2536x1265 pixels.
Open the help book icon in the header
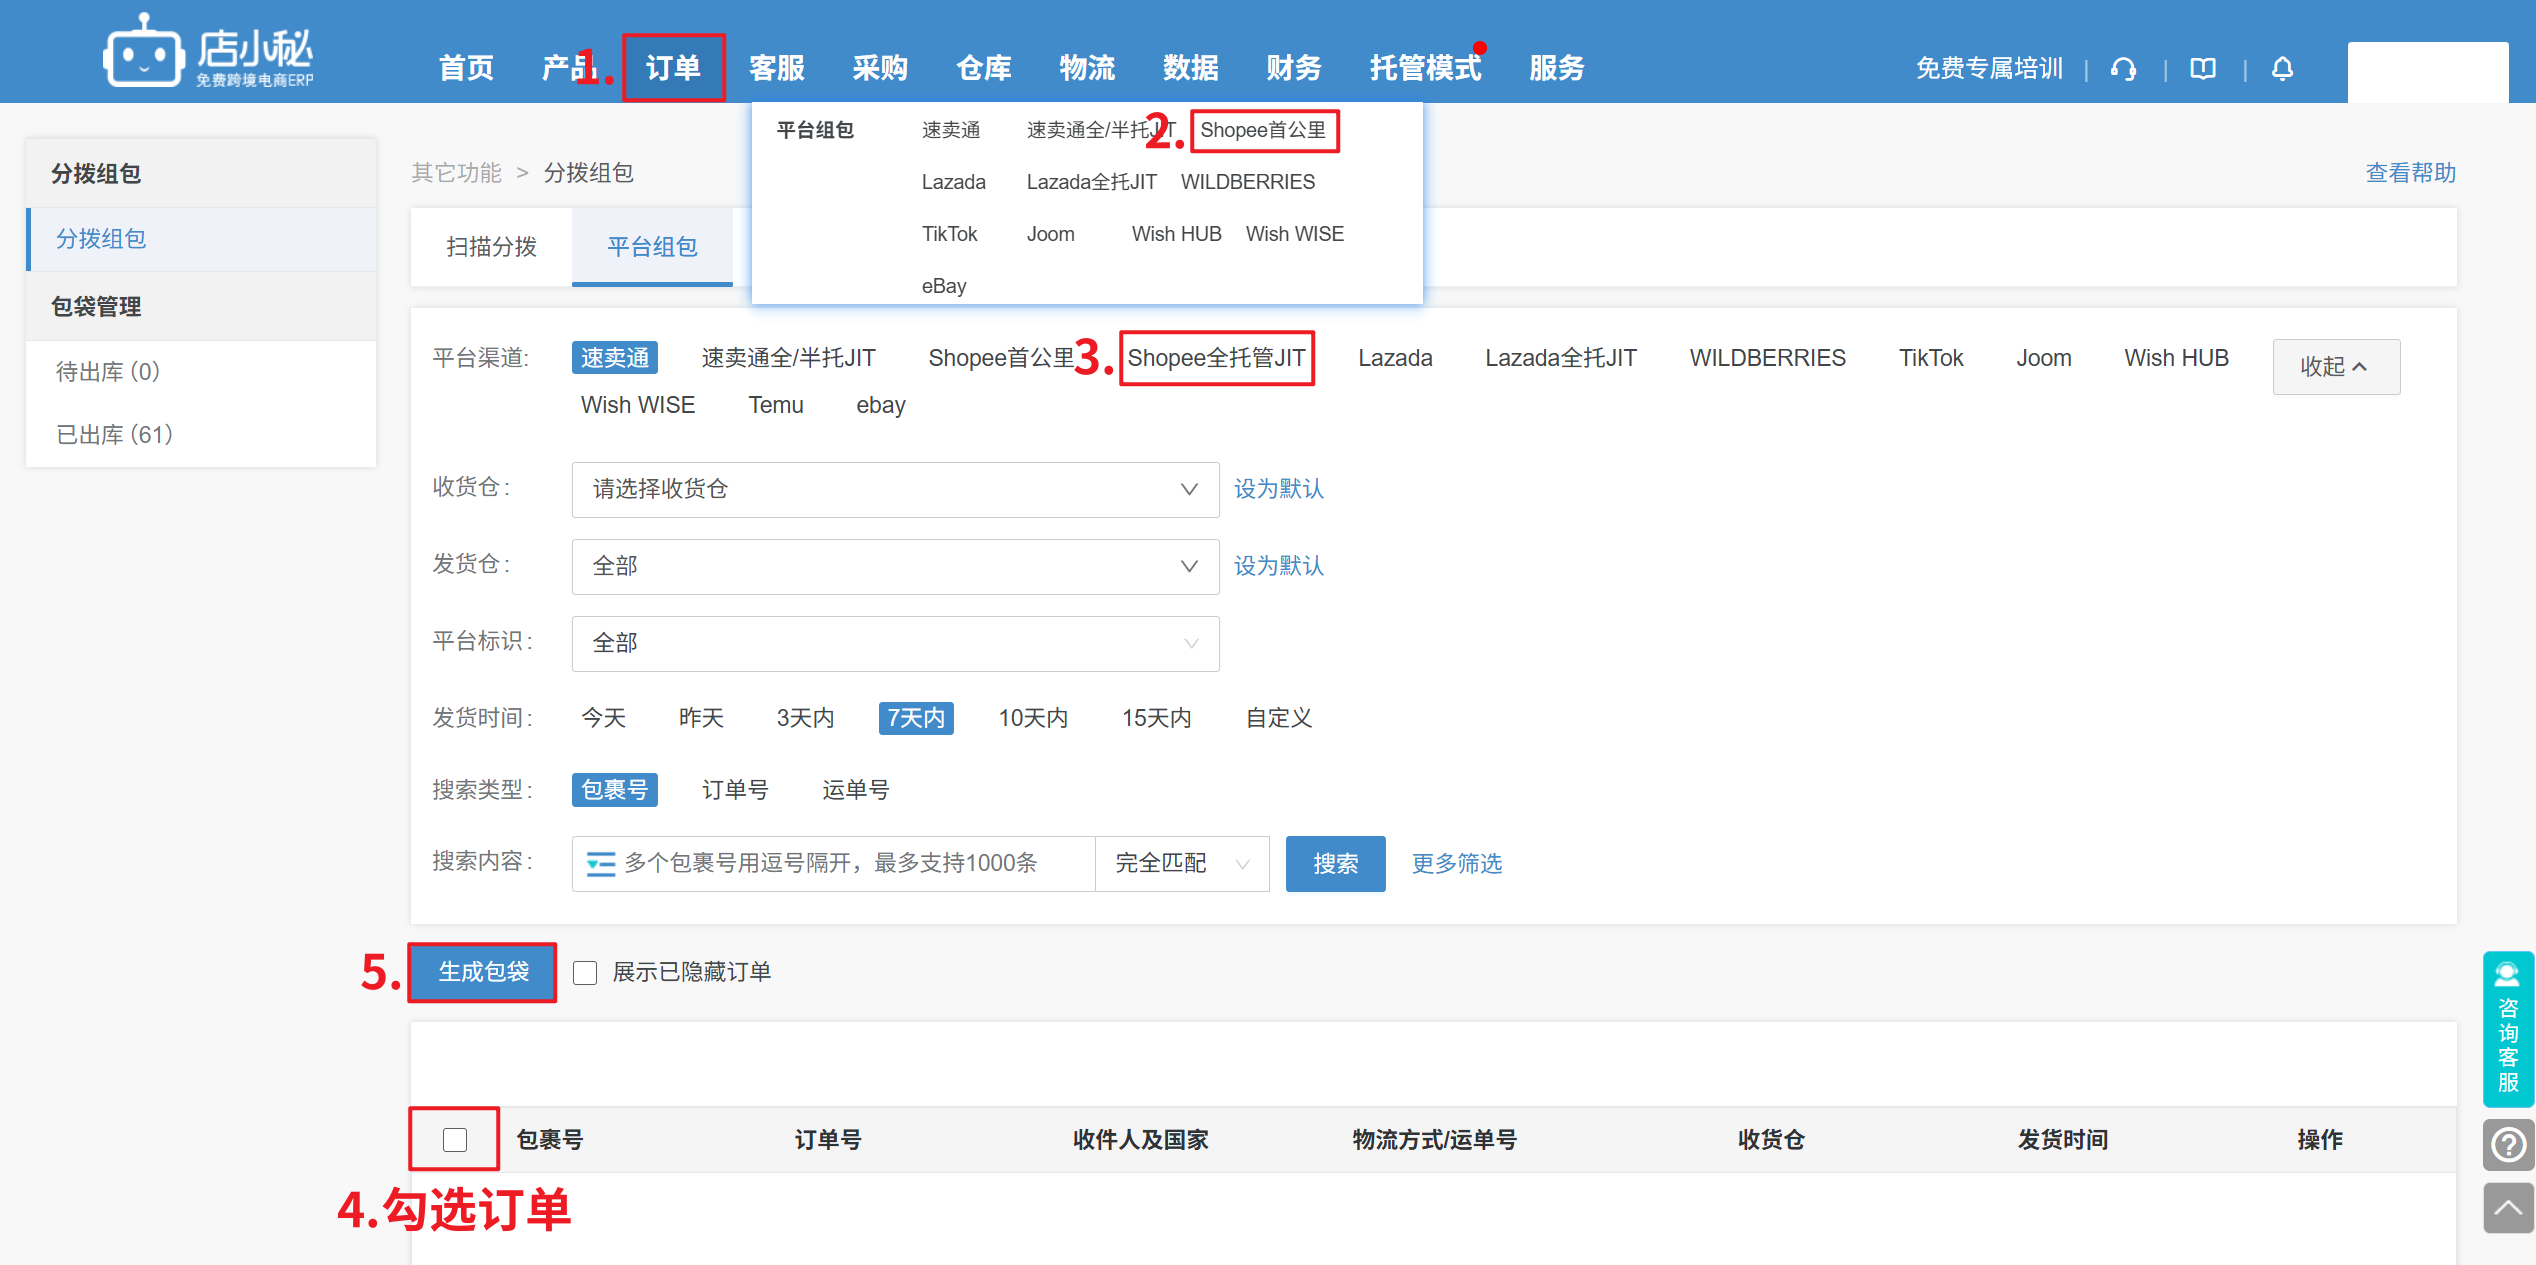click(x=2203, y=69)
